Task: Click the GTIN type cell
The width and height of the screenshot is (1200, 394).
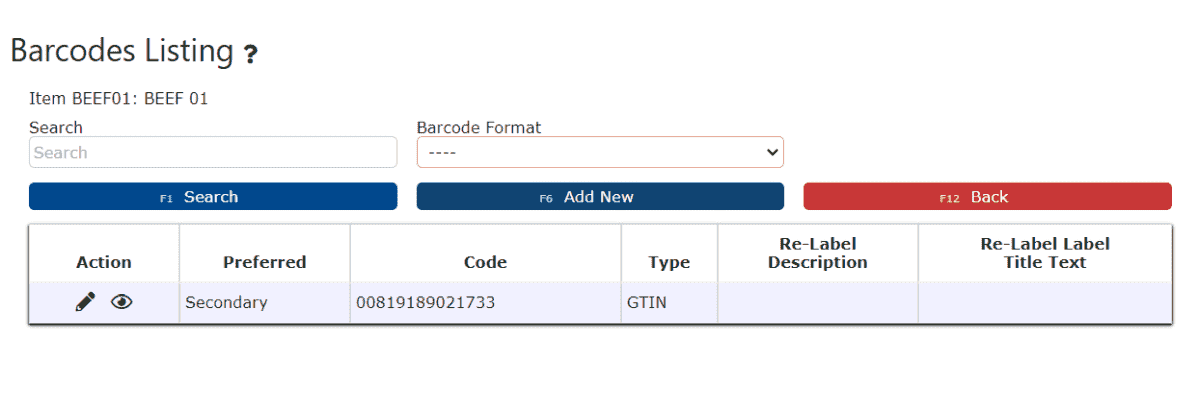Action: 646,302
